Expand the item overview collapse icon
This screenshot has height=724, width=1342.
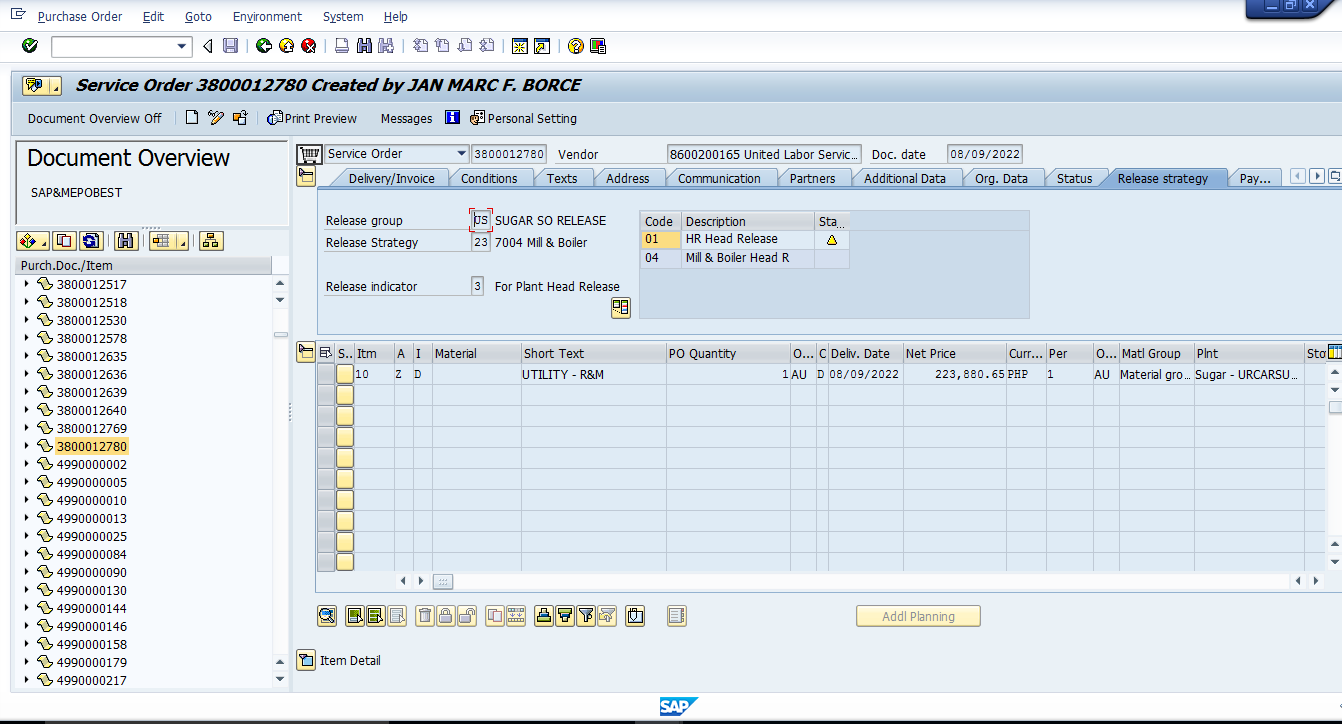click(306, 352)
